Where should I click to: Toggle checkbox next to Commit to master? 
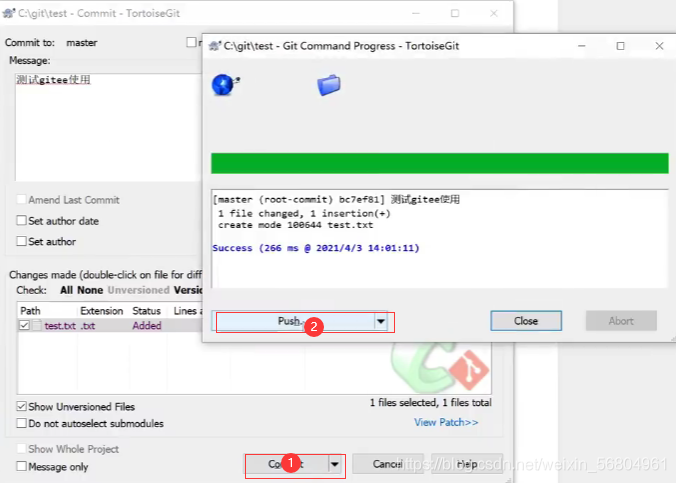coord(191,42)
